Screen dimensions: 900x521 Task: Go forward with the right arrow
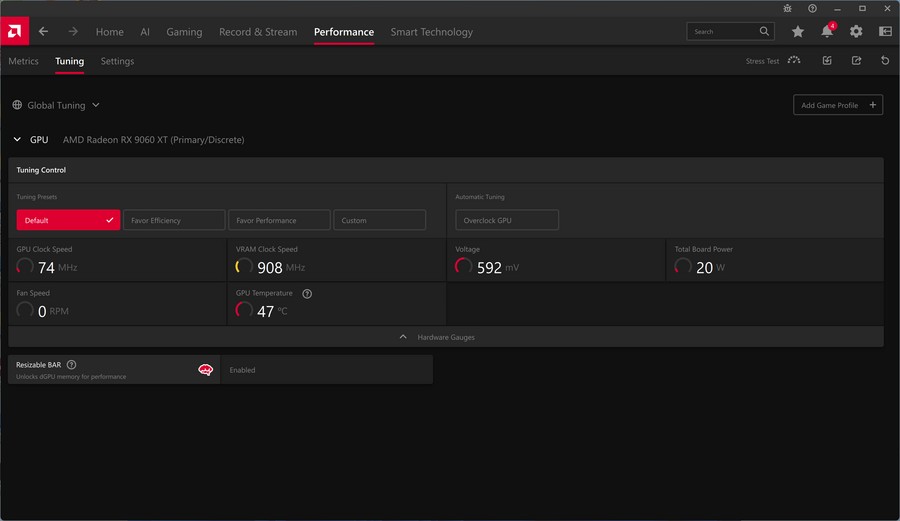[73, 32]
